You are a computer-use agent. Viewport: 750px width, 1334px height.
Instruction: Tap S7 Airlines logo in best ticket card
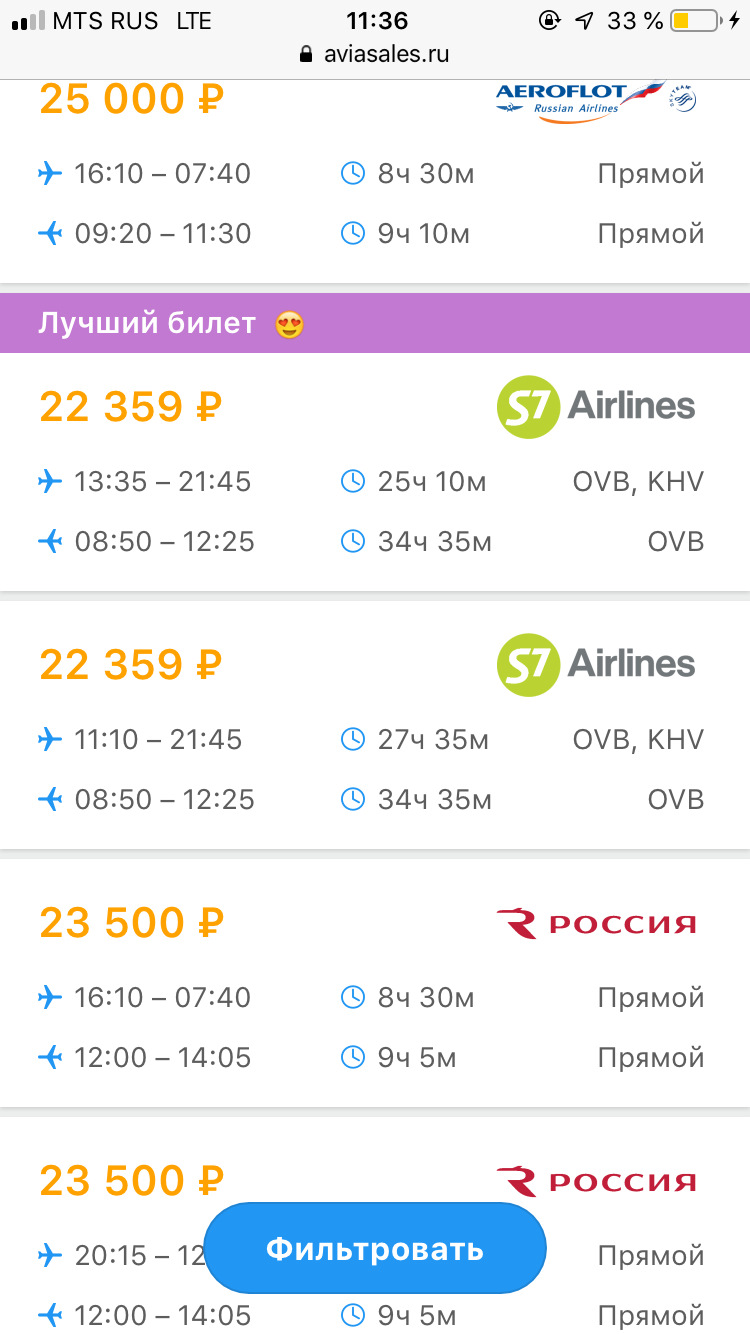596,406
